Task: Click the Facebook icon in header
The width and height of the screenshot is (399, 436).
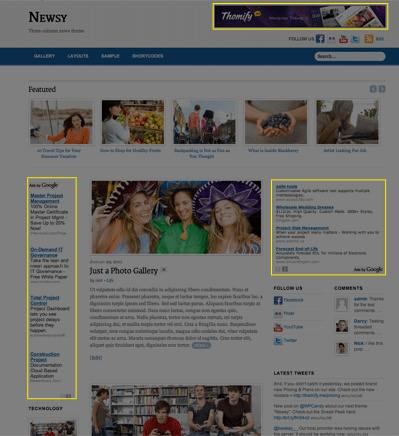Action: pyautogui.click(x=320, y=39)
